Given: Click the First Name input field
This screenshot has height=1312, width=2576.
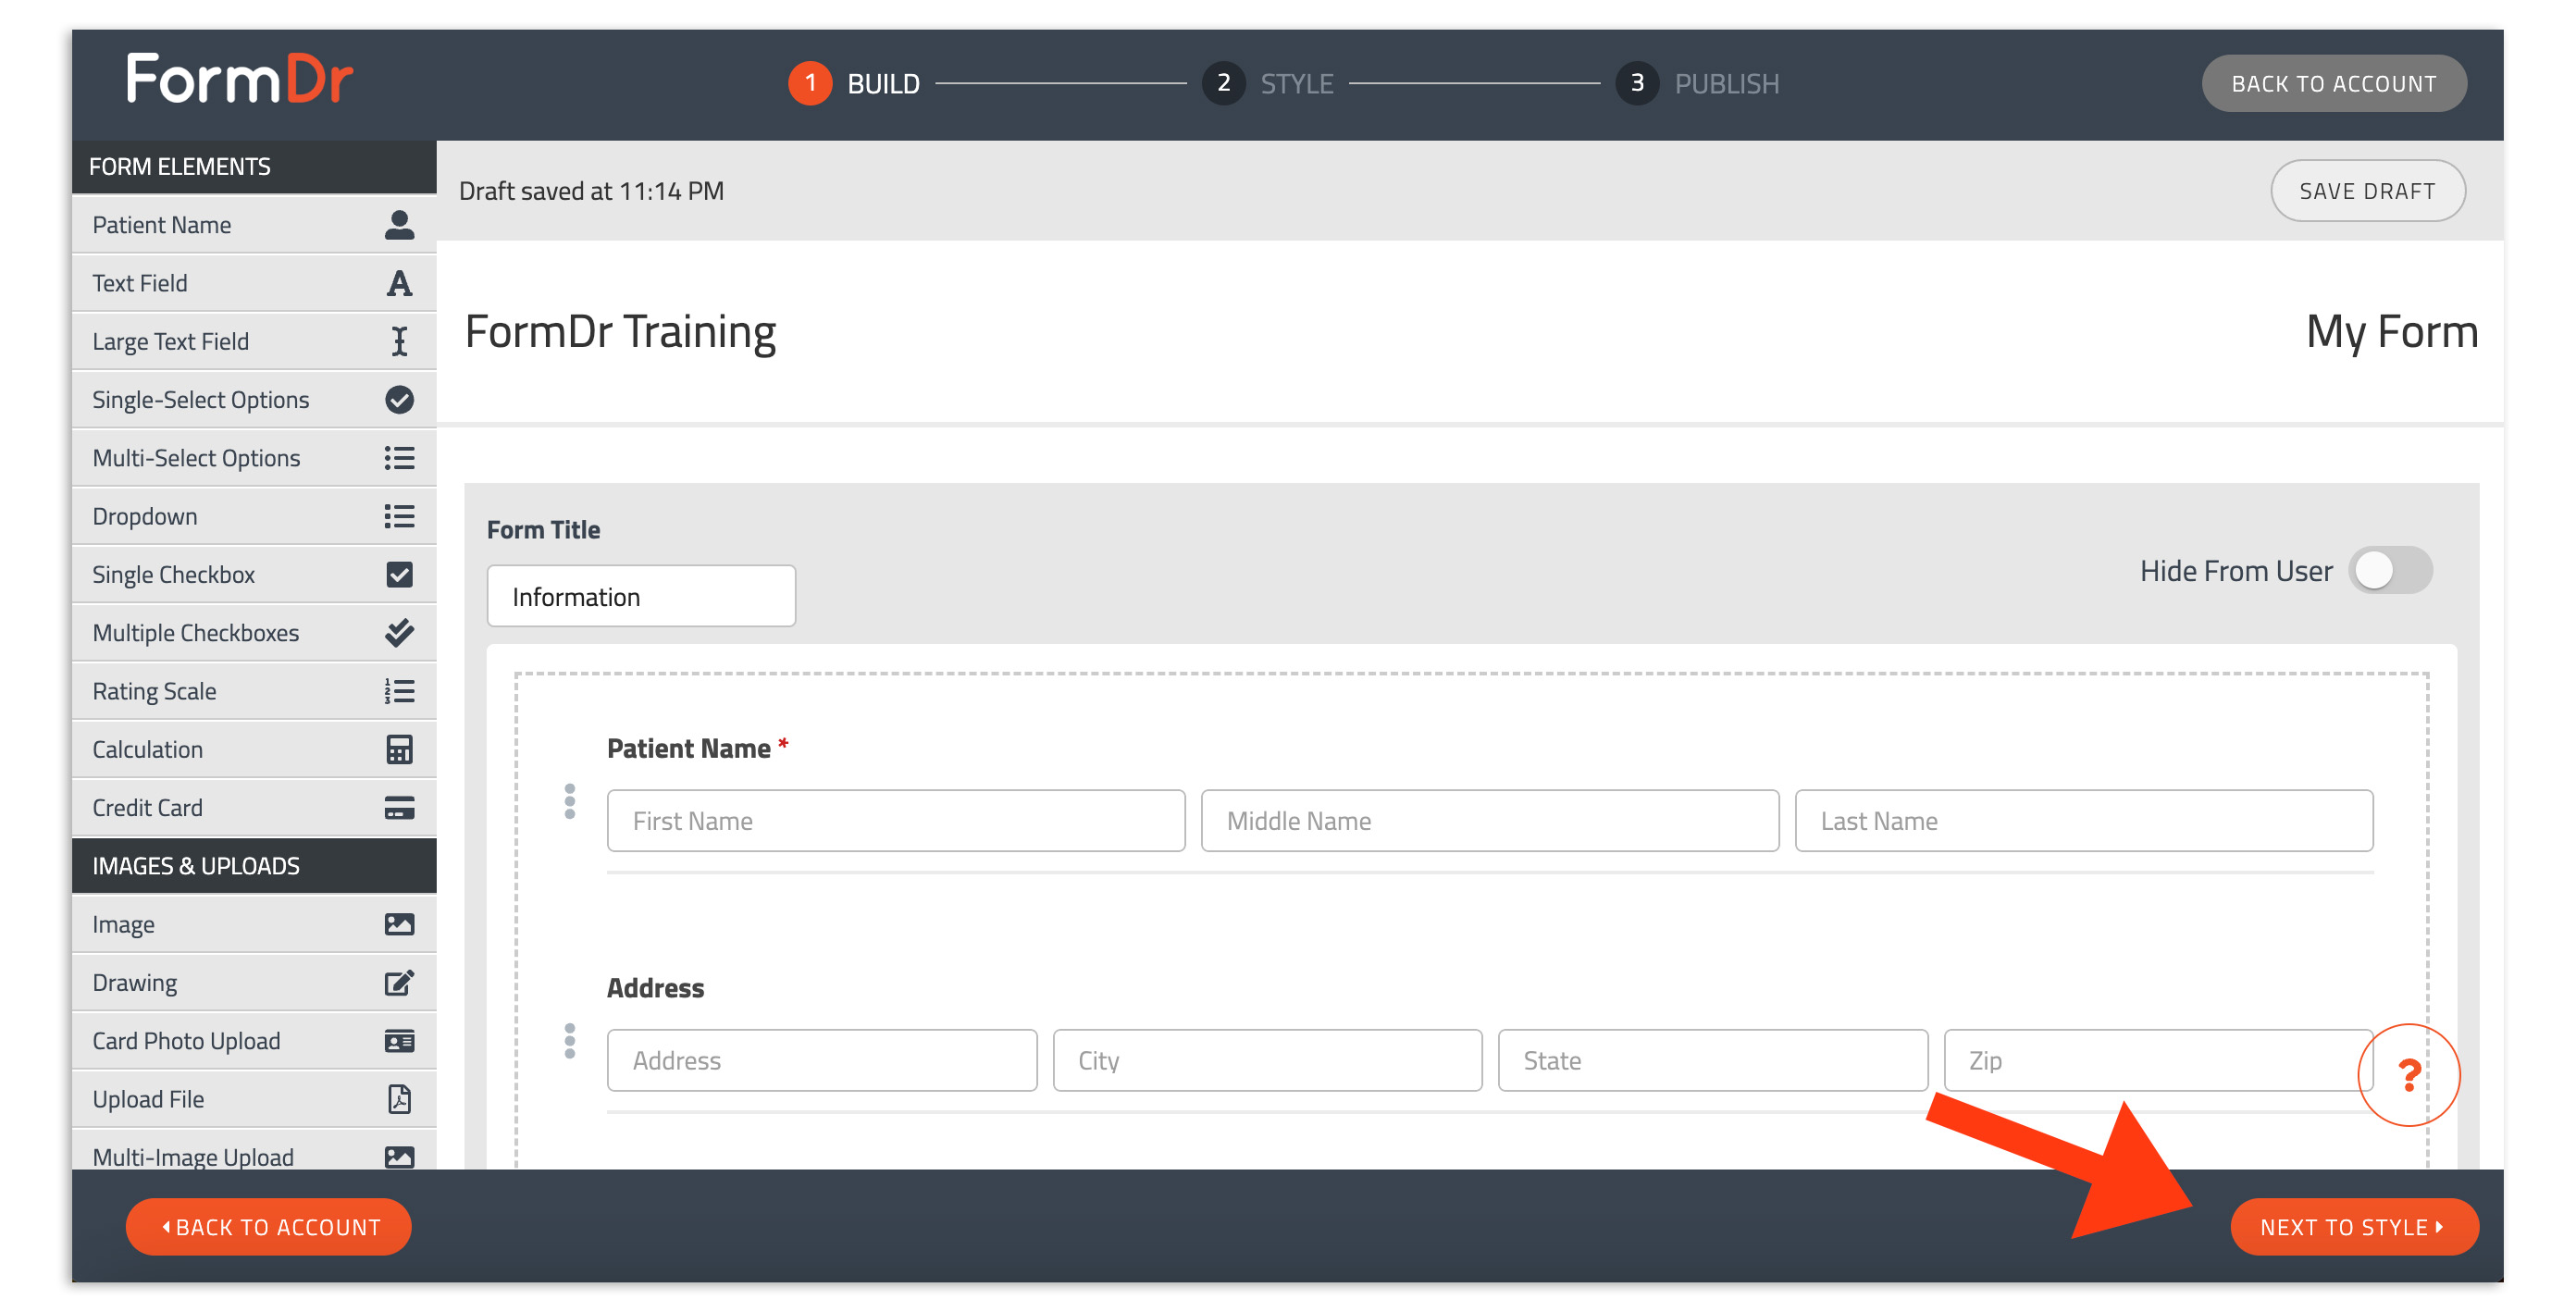Looking at the screenshot, I should click(x=896, y=821).
